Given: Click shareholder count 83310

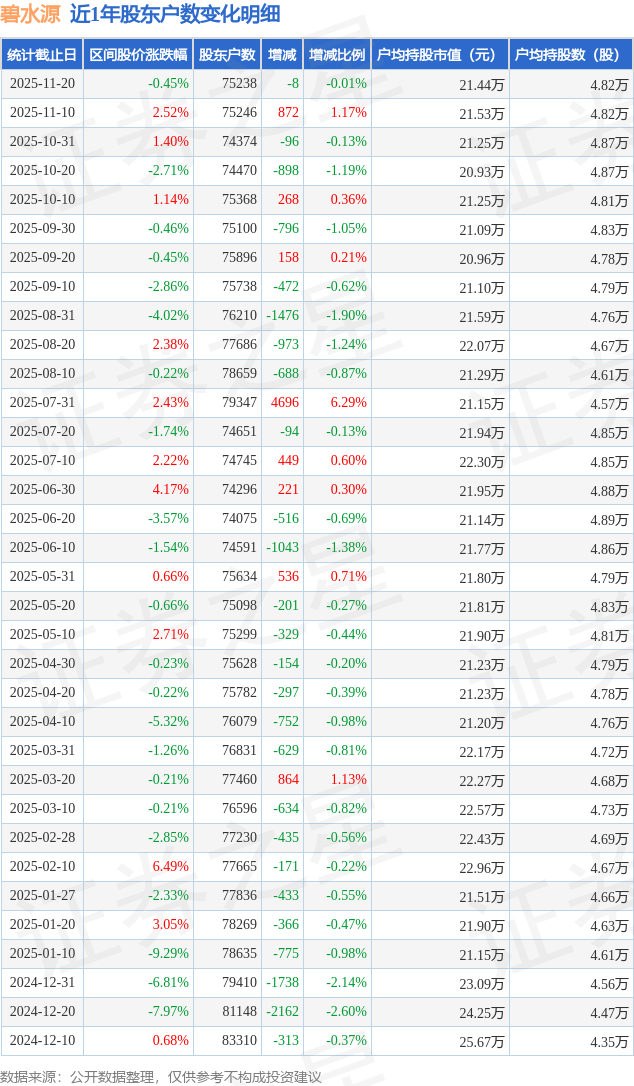Looking at the screenshot, I should click(238, 1041).
